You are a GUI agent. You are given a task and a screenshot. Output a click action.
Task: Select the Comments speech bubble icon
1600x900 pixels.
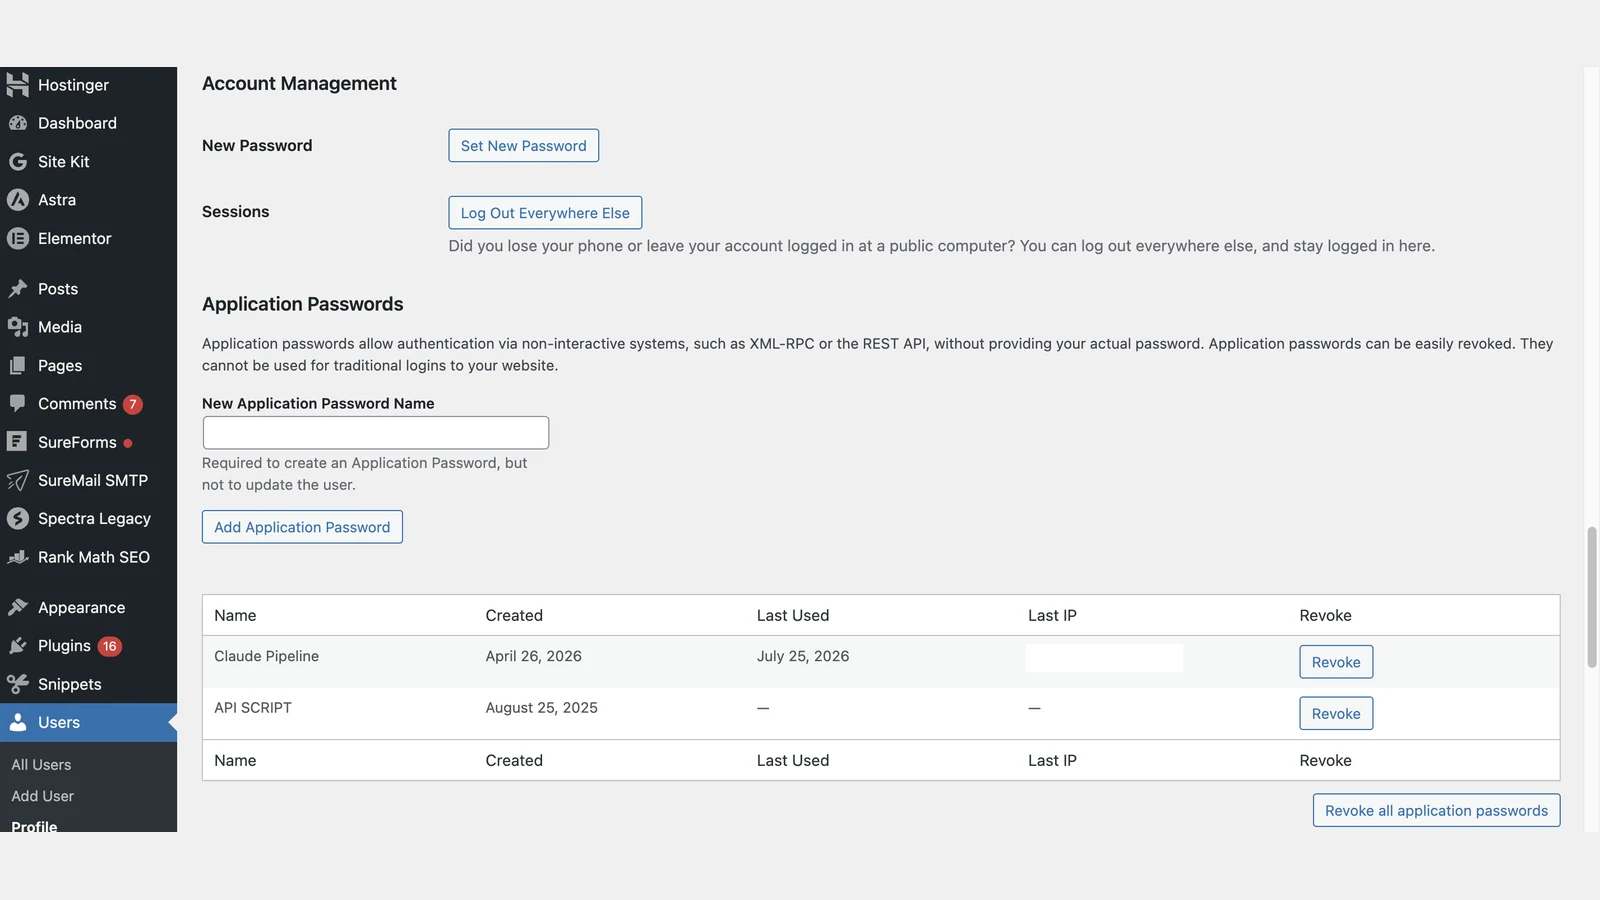pos(17,403)
